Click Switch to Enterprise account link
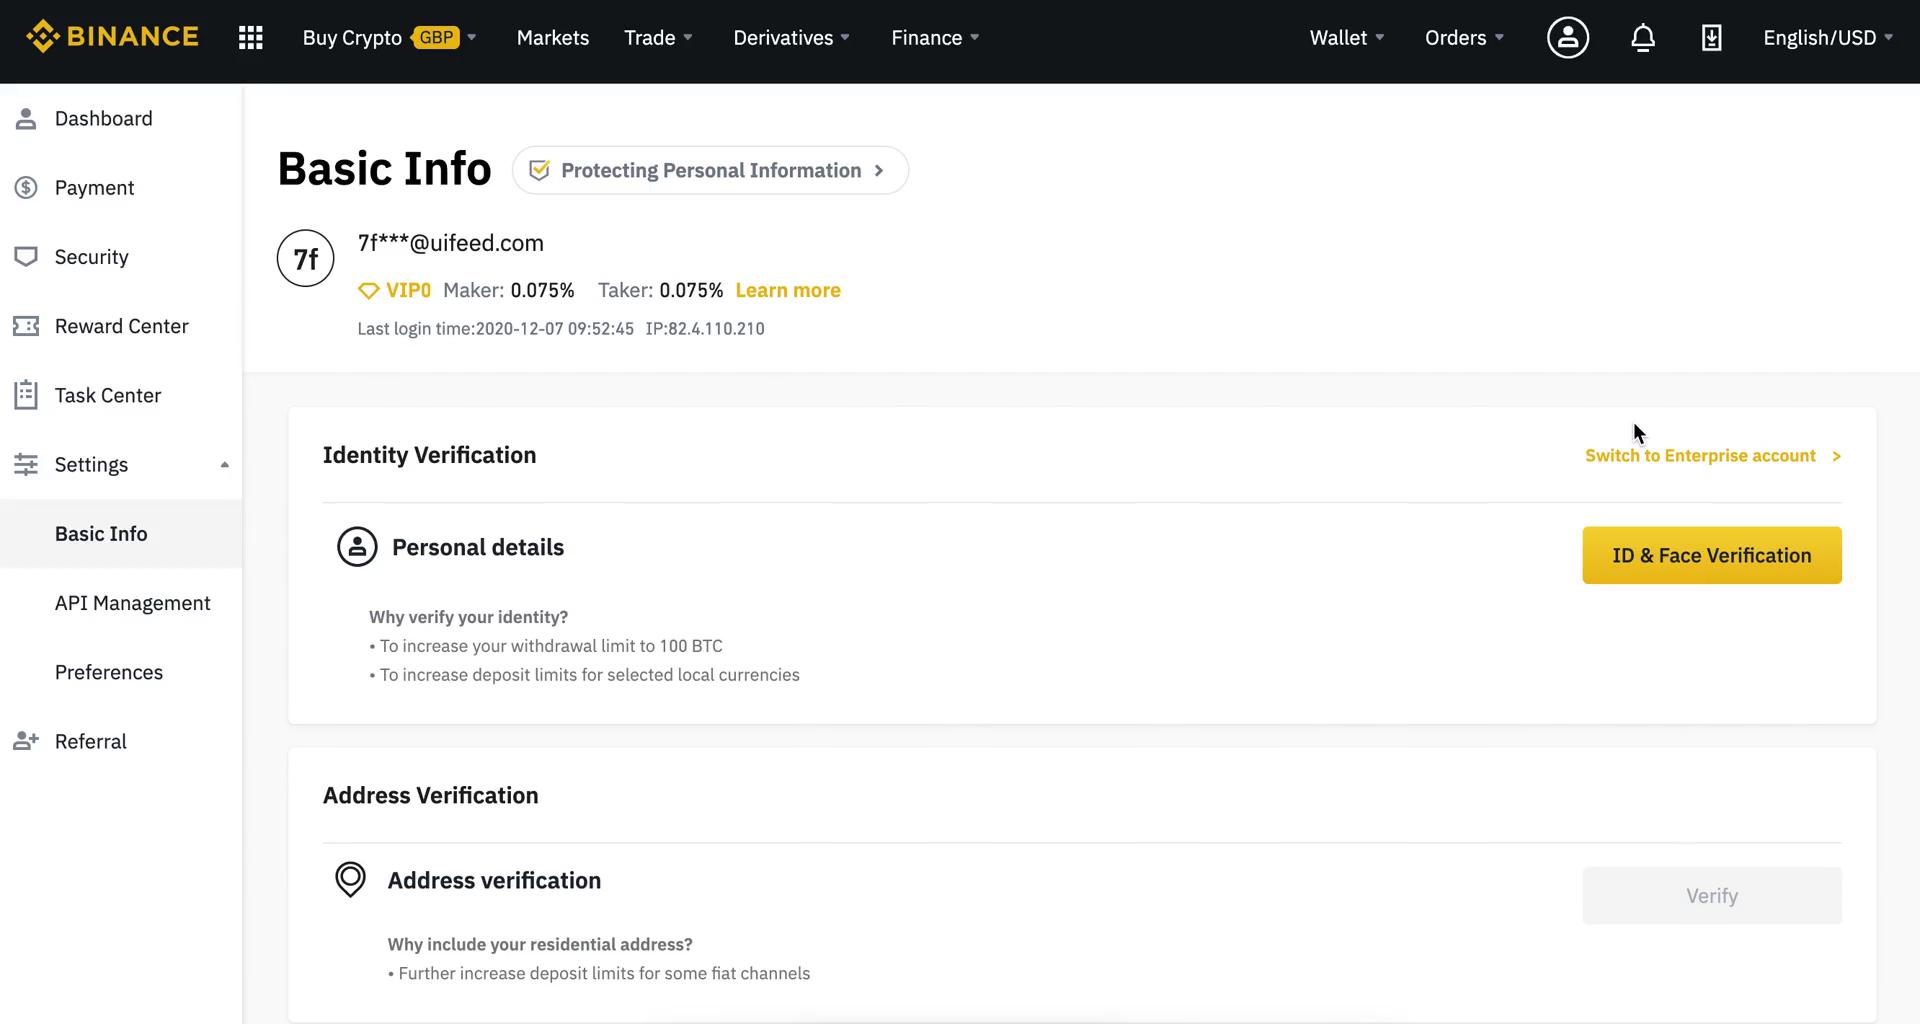Viewport: 1920px width, 1024px height. [1713, 456]
